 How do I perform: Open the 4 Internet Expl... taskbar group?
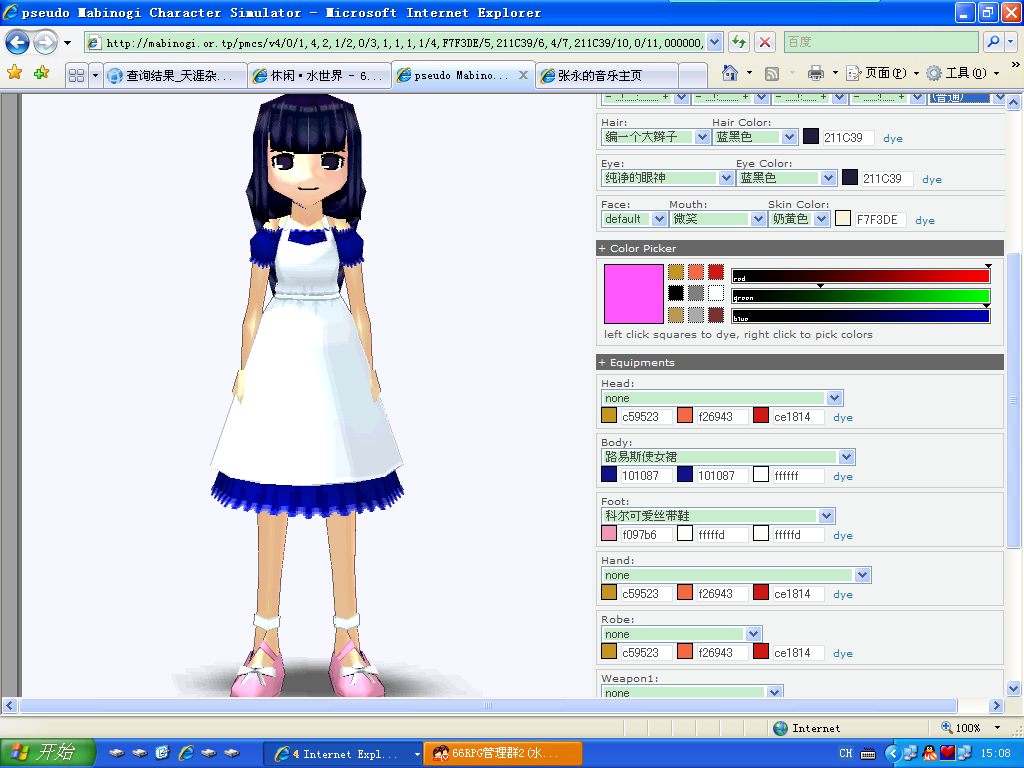coord(342,754)
